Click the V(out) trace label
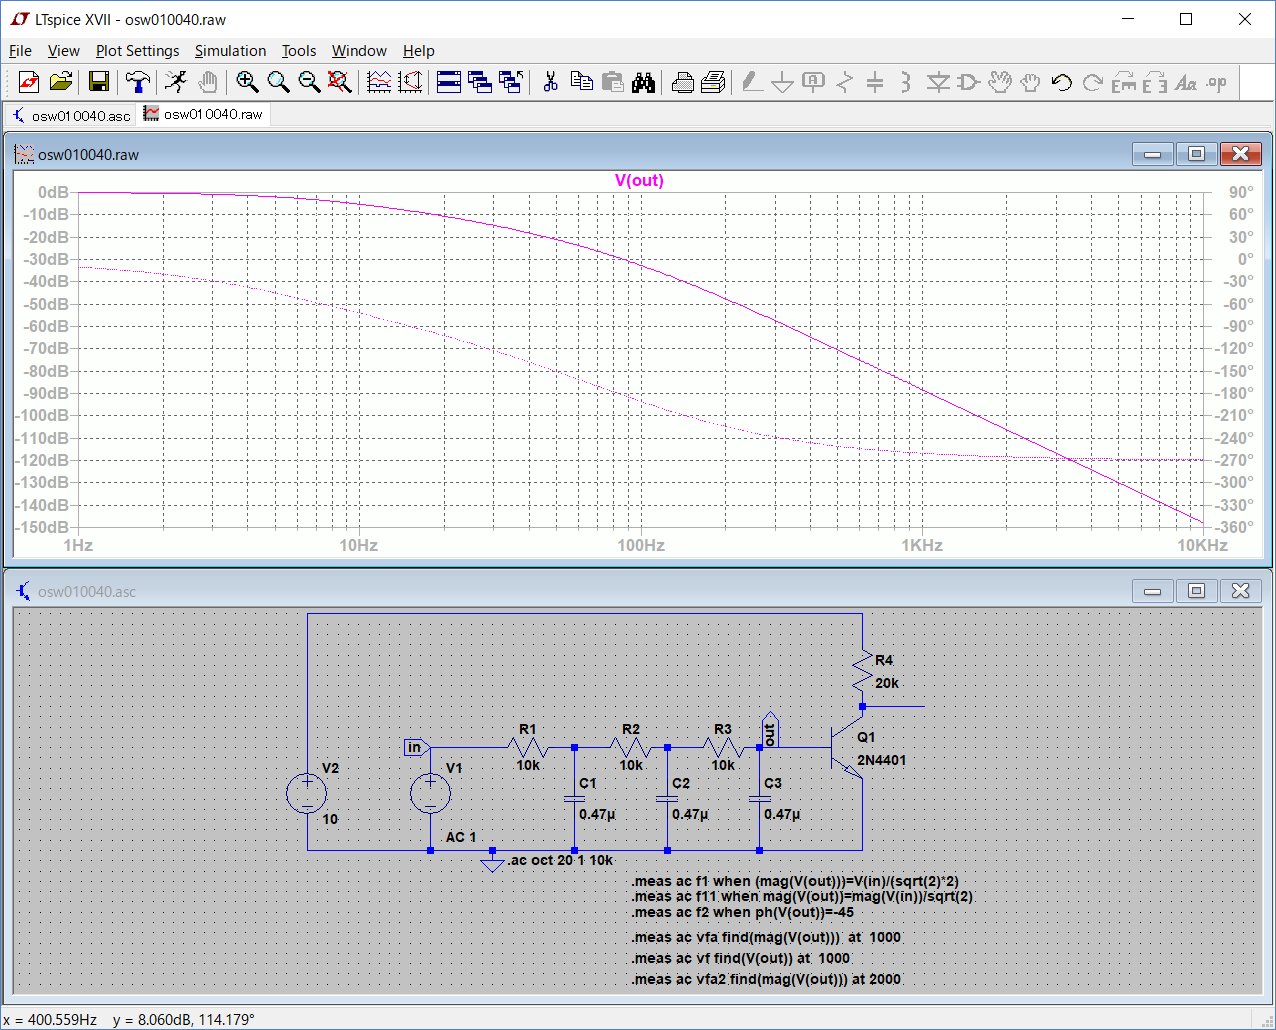Viewport: 1276px width, 1030px height. pos(639,181)
